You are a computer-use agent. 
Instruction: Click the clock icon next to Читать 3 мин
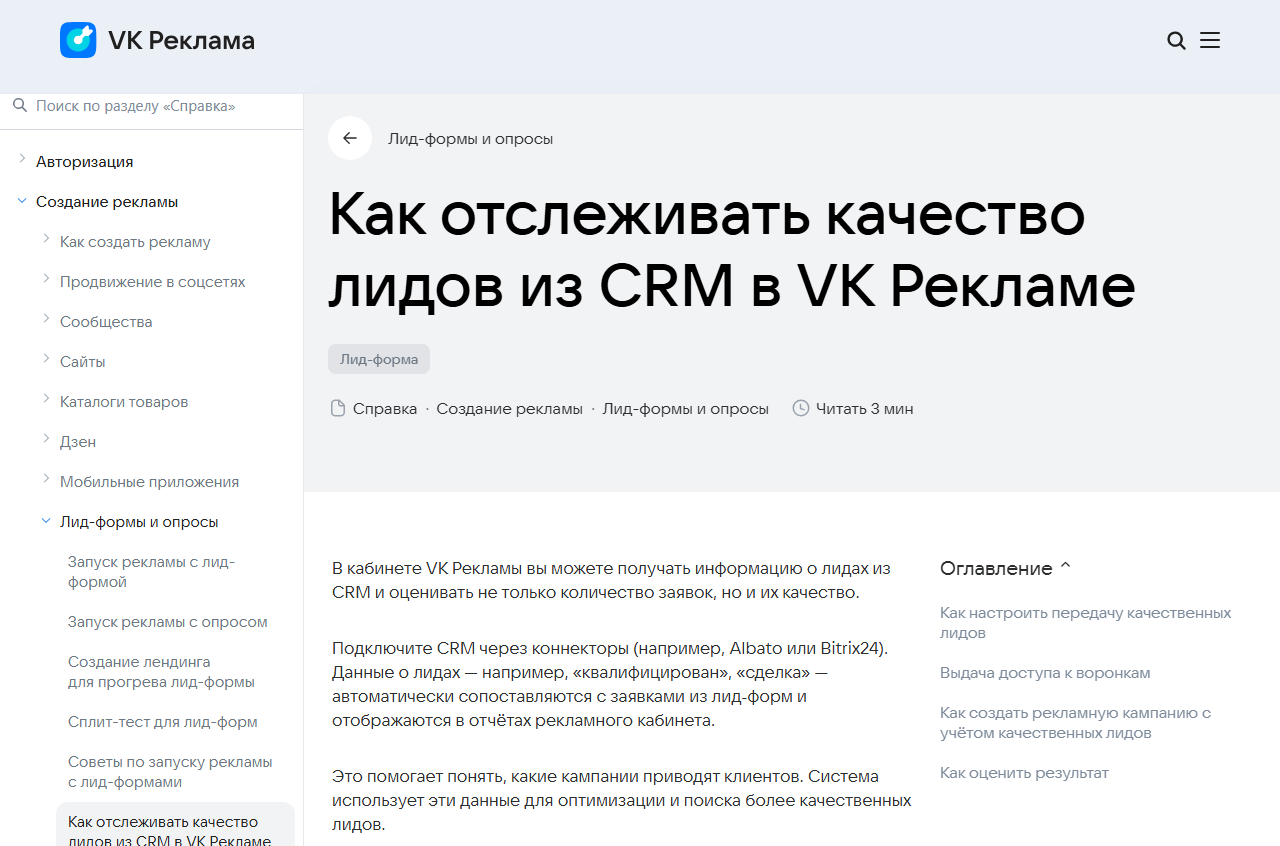(x=800, y=408)
